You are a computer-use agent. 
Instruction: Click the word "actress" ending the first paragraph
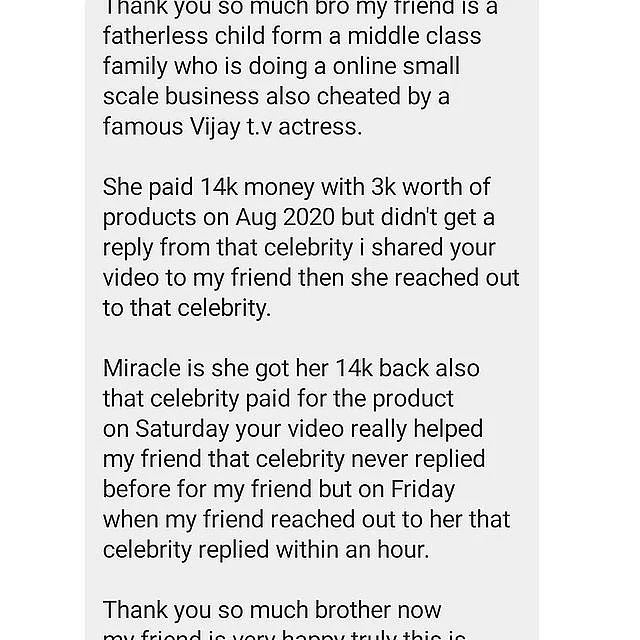320,127
